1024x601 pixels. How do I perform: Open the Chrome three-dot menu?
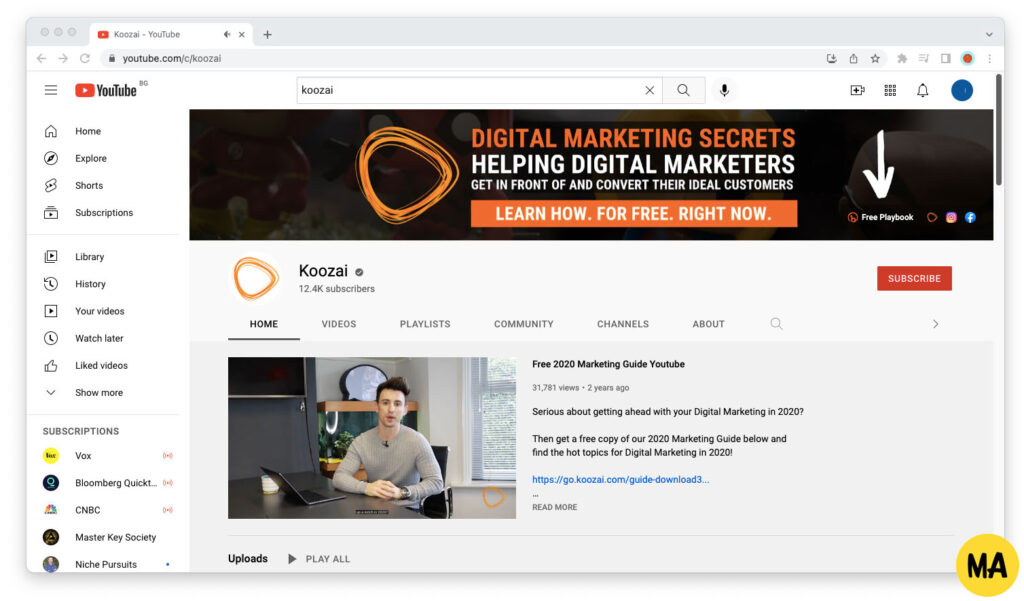(990, 59)
